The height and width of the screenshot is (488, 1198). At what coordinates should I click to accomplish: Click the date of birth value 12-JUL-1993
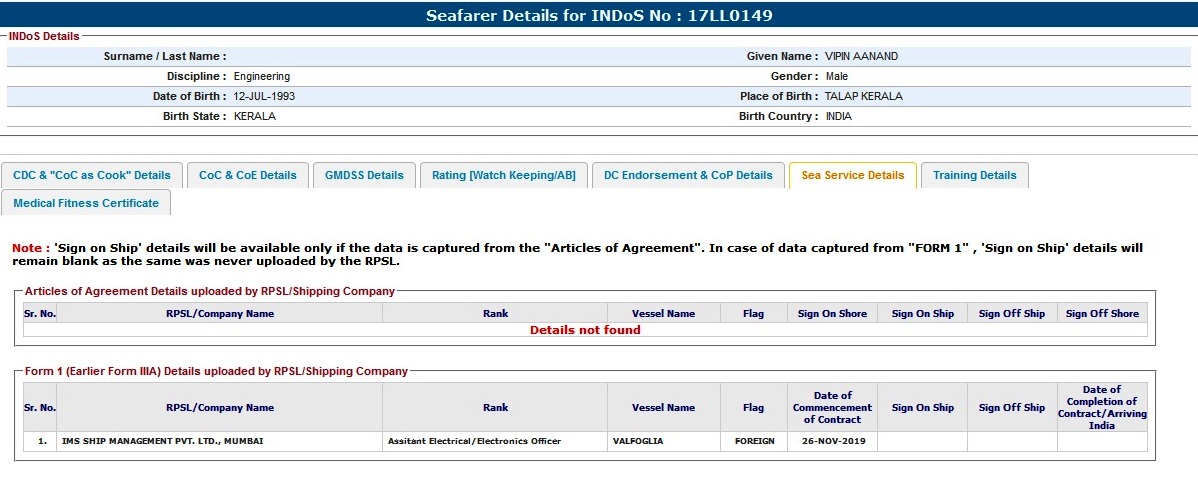264,97
